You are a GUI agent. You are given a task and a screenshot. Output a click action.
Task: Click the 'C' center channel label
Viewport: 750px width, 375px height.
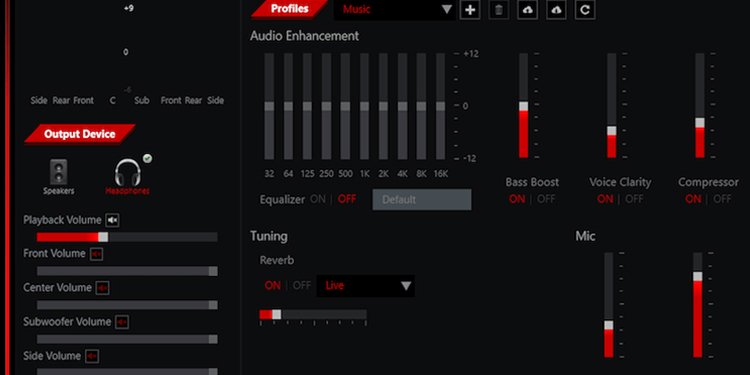(x=112, y=100)
